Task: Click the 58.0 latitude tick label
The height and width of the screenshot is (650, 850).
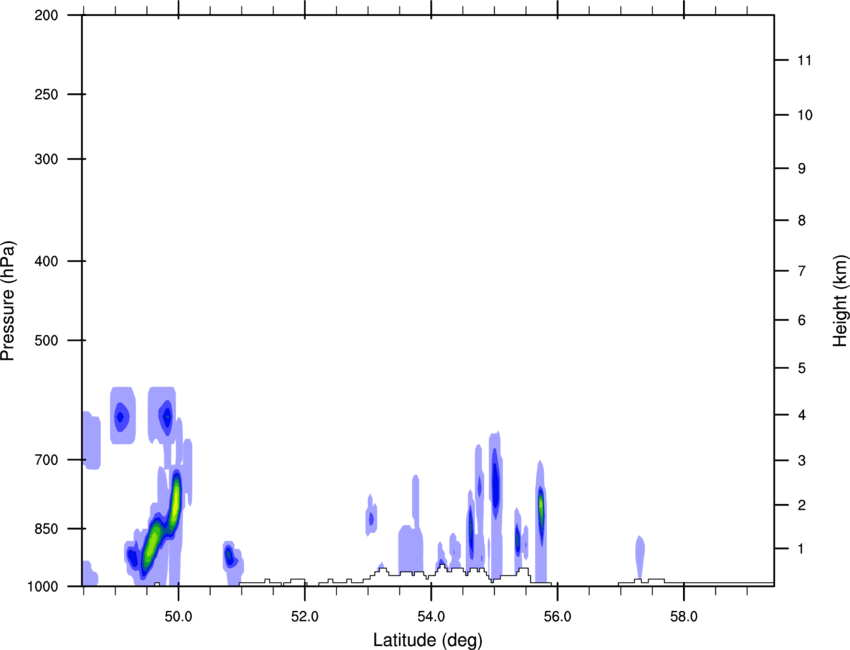Action: coord(684,617)
